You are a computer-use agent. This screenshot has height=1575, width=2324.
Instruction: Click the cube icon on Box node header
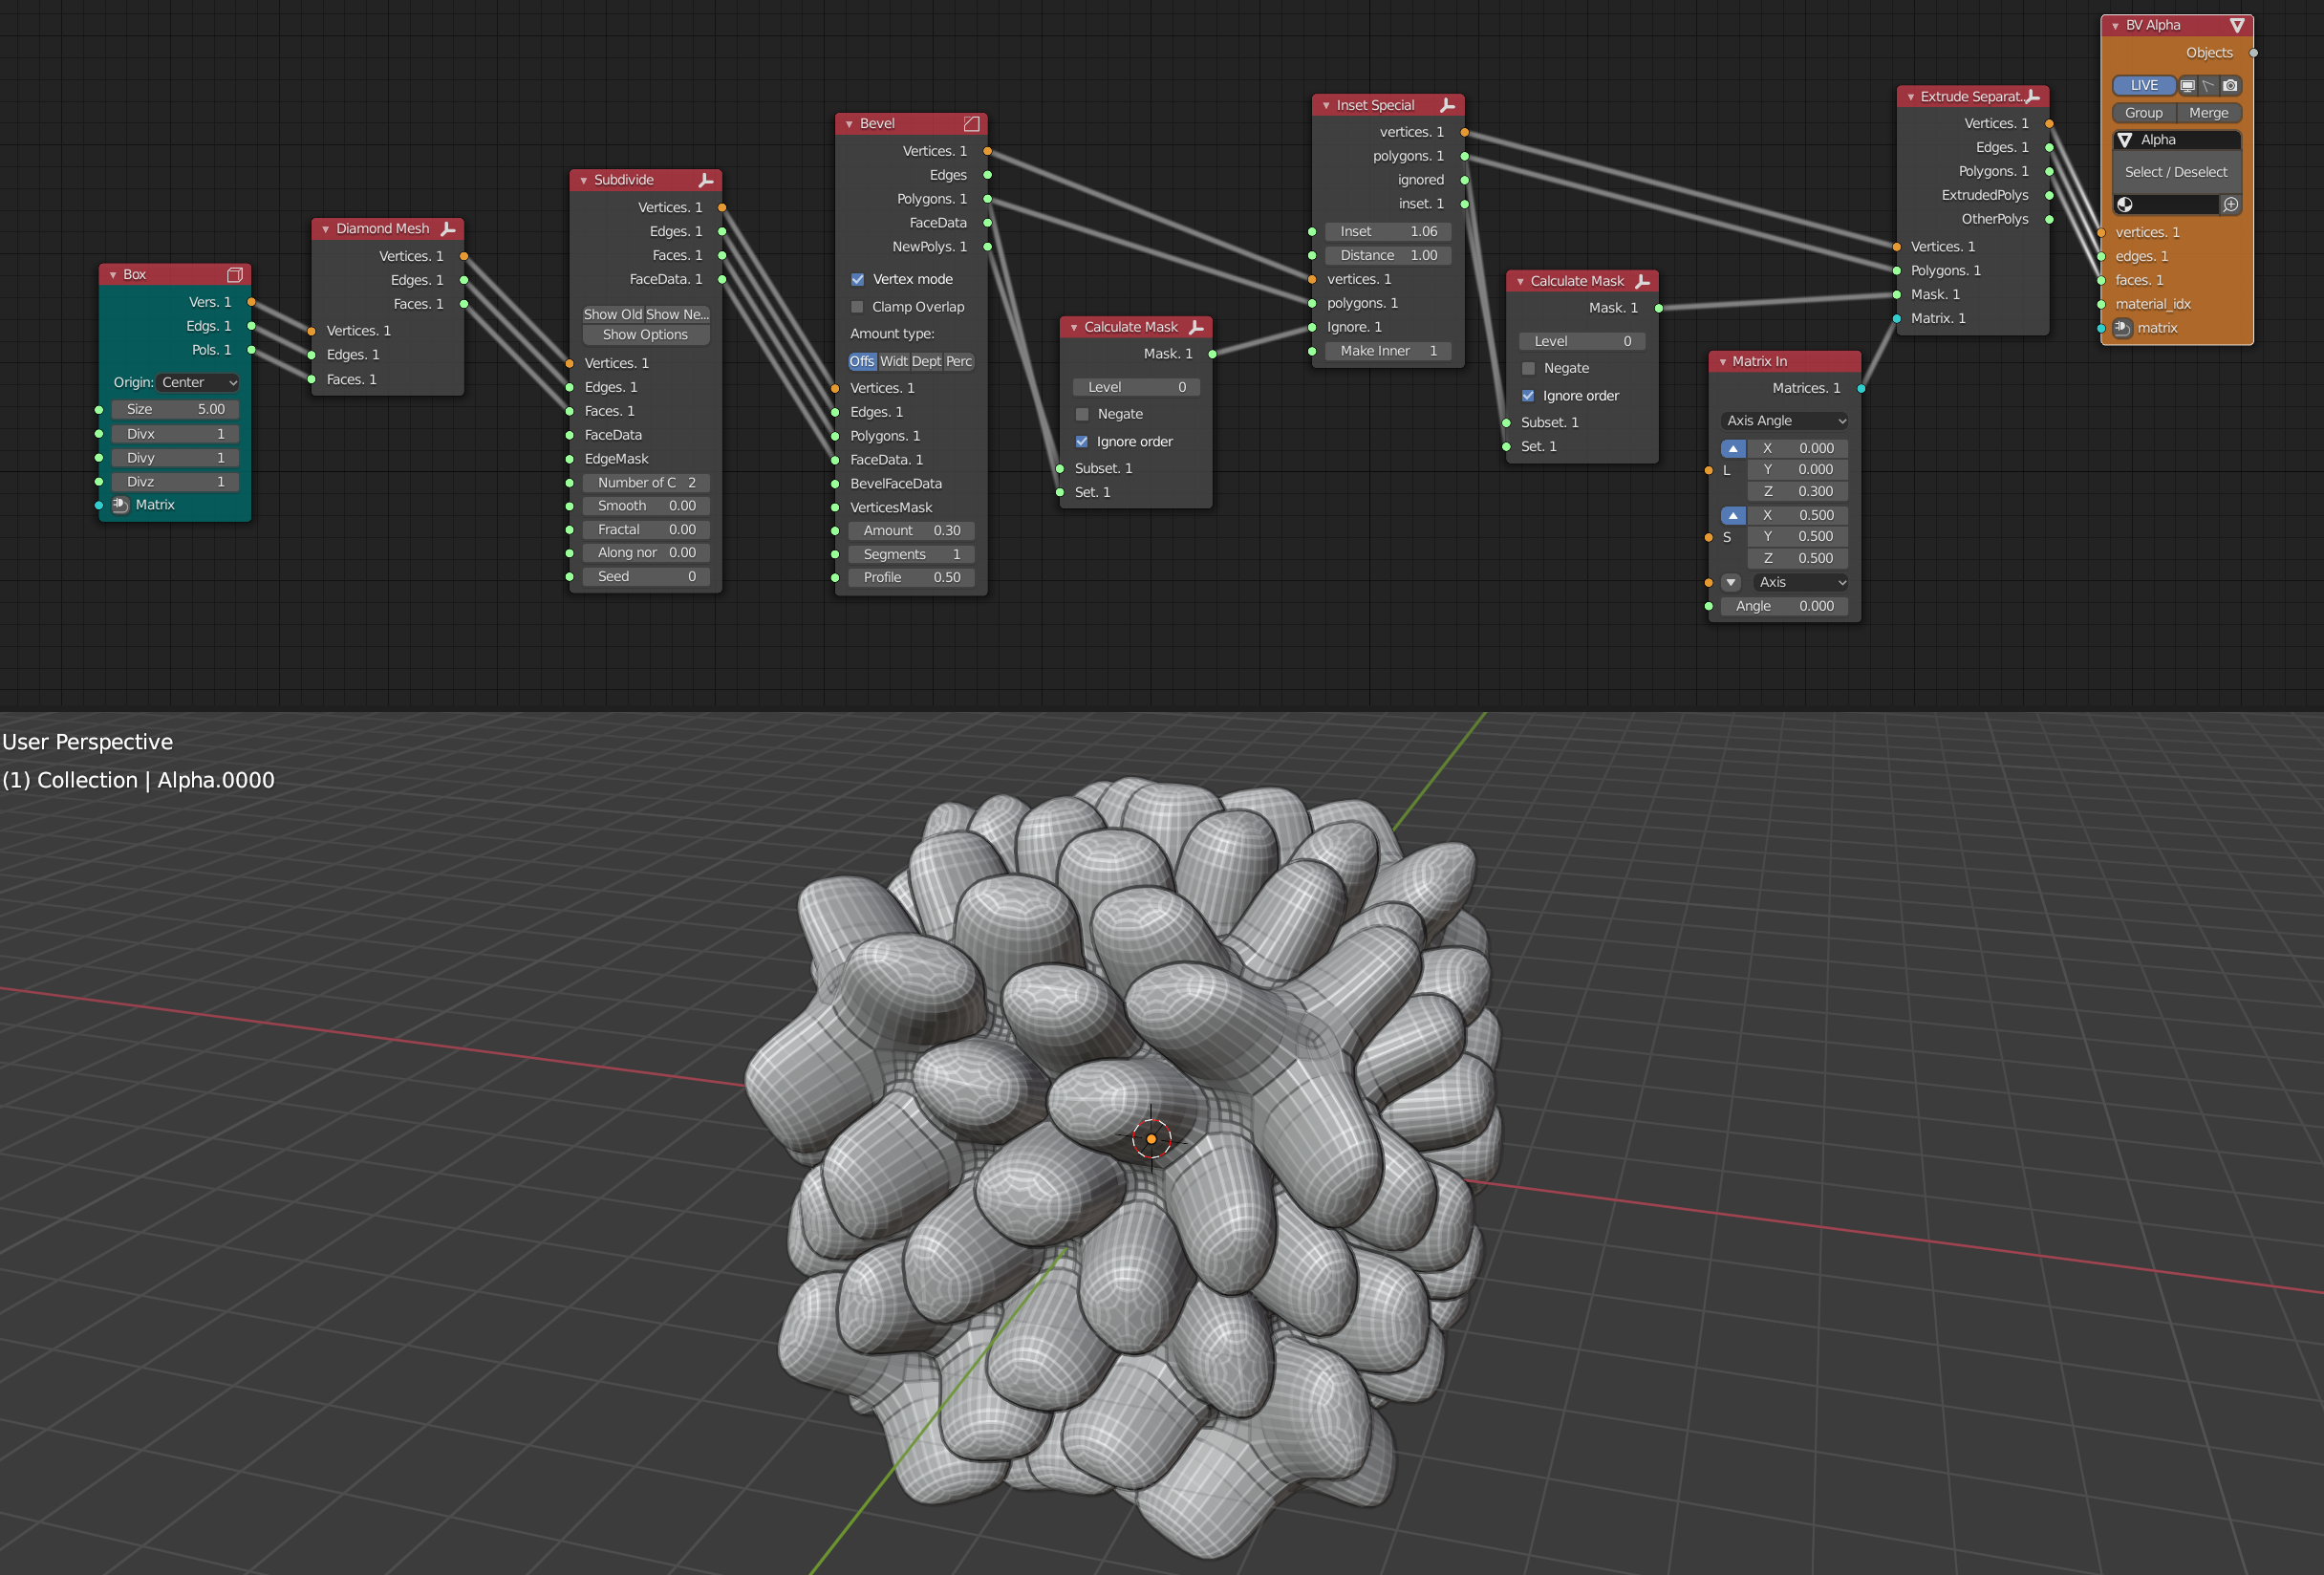[236, 274]
